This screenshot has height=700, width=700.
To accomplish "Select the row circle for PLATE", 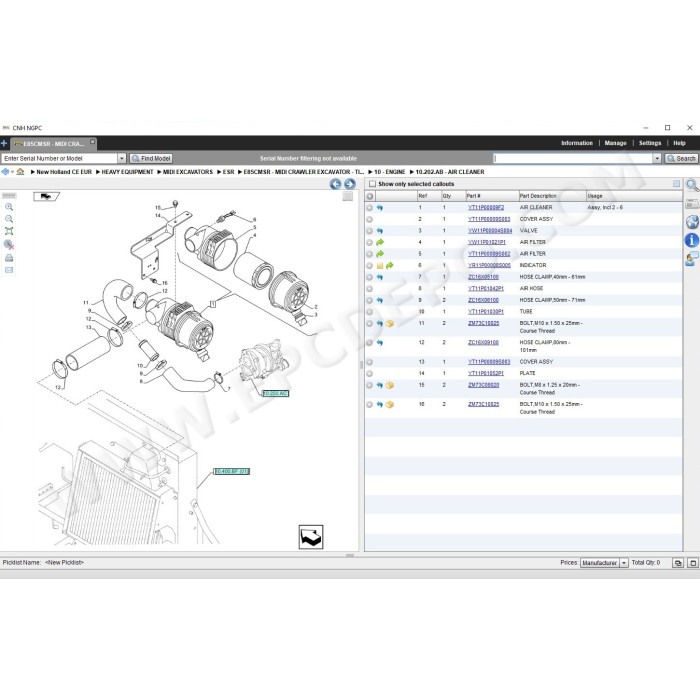I will tap(370, 374).
